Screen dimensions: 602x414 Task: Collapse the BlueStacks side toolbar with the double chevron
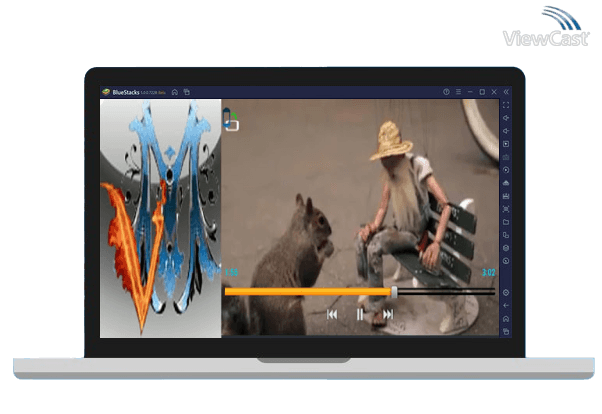coord(506,92)
